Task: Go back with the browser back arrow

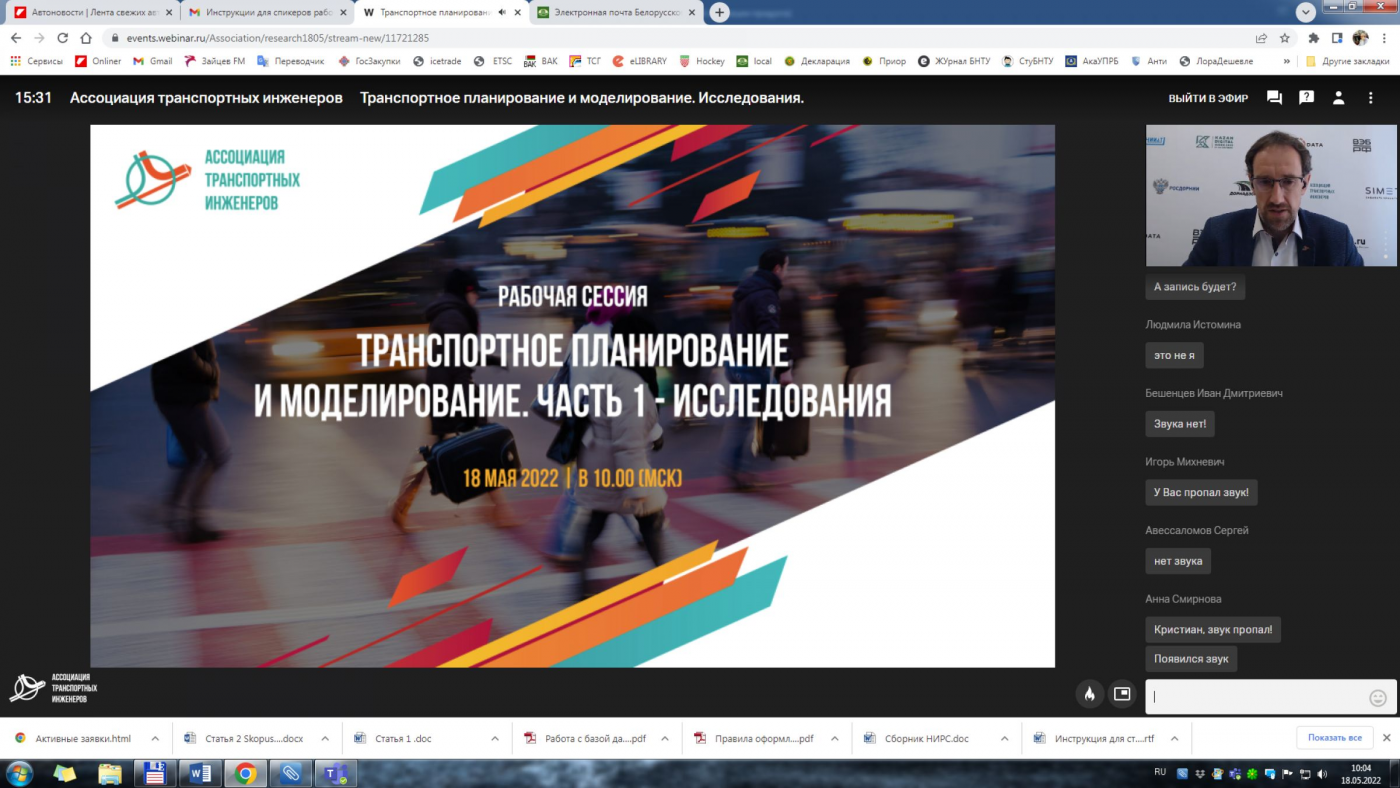Action: point(16,38)
